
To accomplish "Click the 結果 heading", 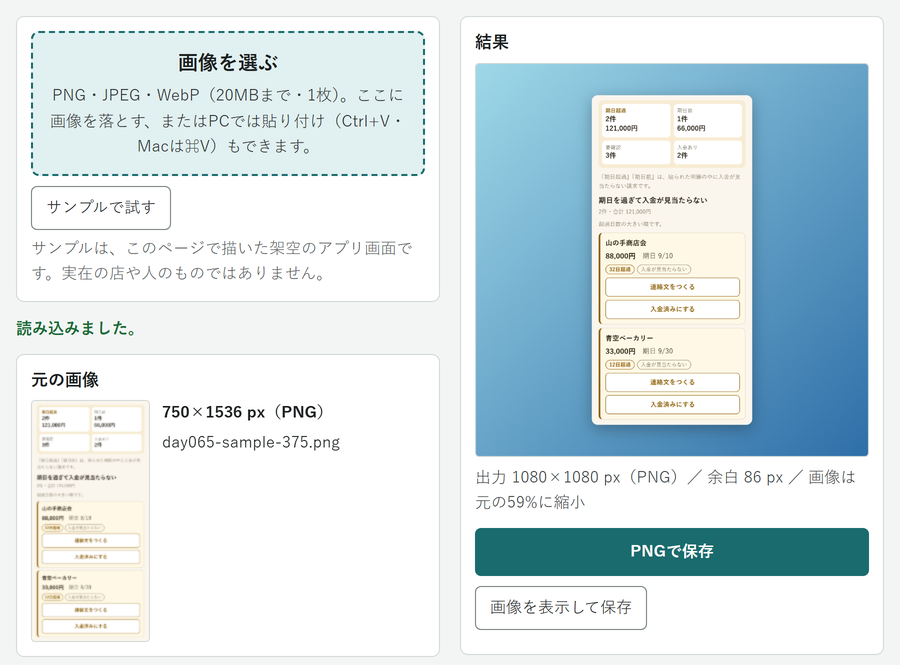I will 492,42.
